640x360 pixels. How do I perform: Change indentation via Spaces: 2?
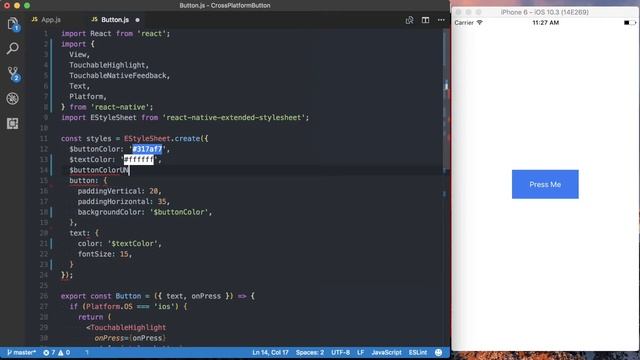[x=310, y=352]
